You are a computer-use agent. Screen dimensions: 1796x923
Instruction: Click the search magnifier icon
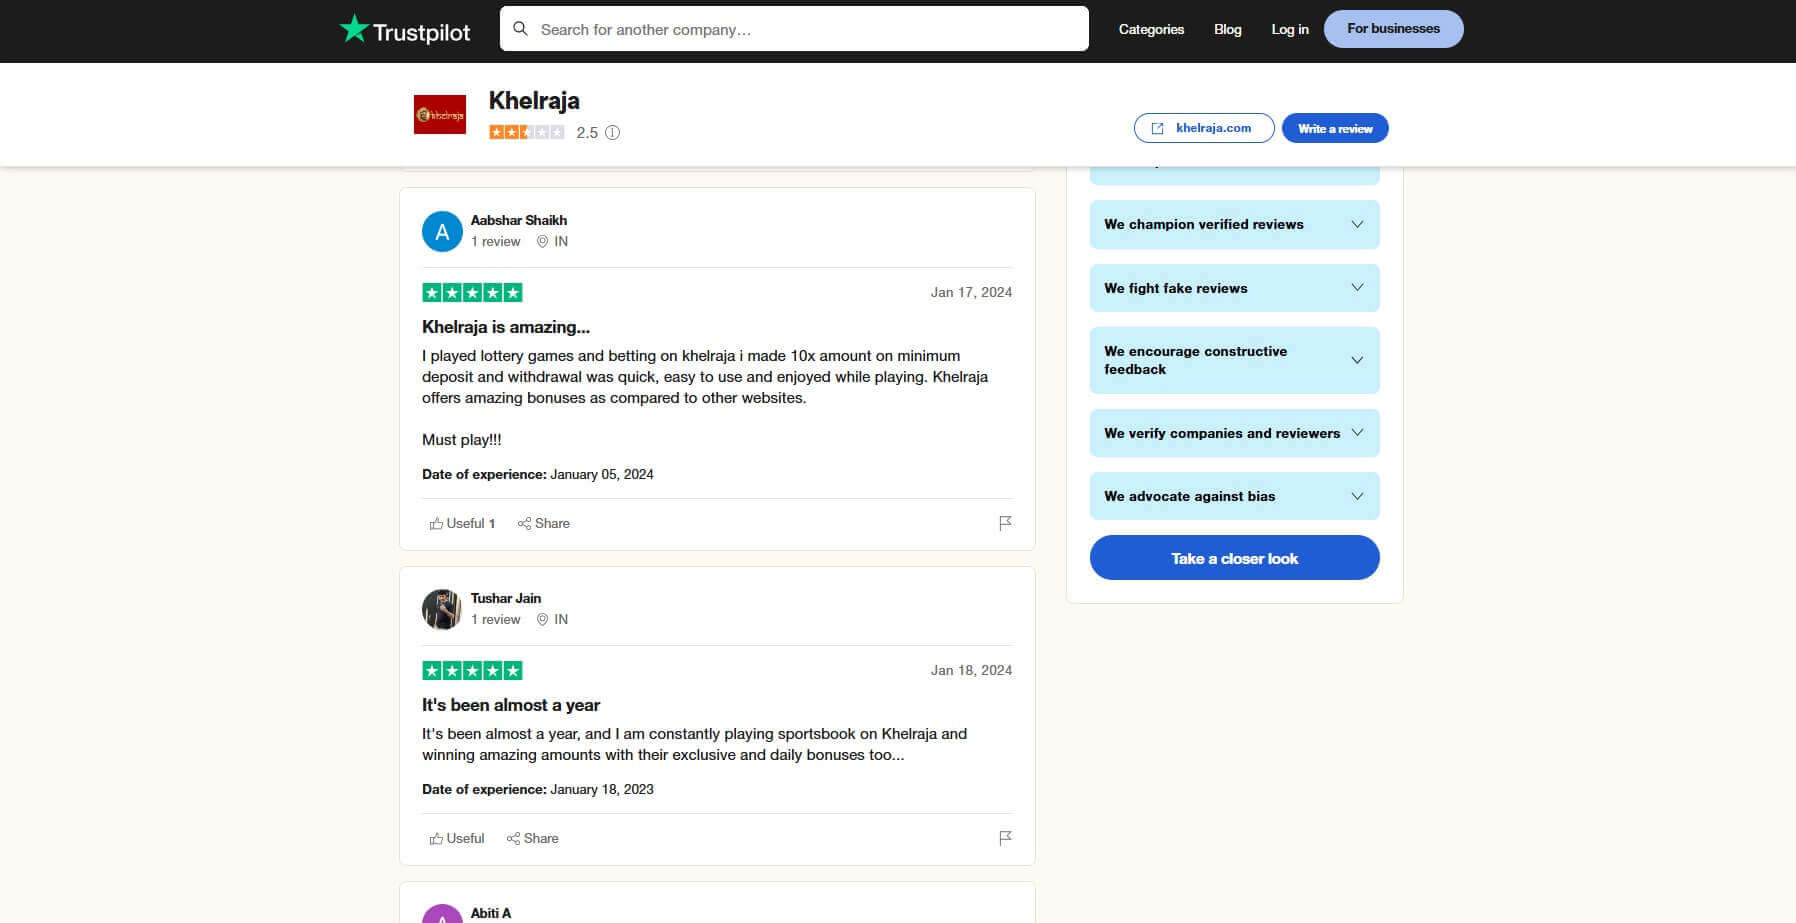pos(521,28)
